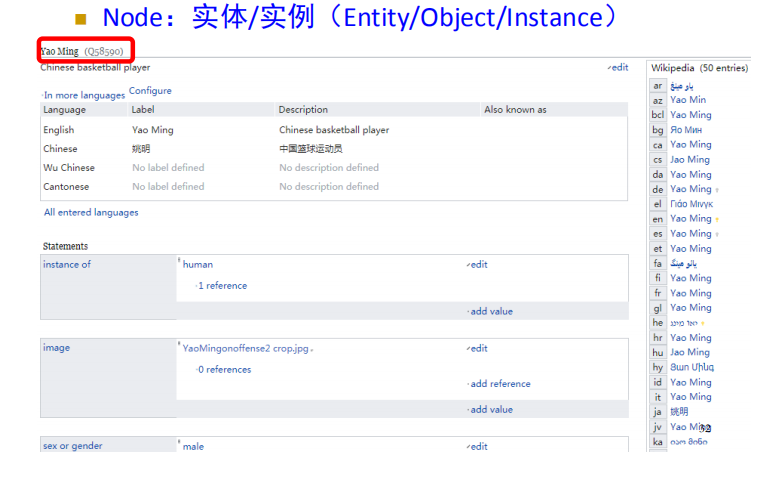Open the male value link
Viewport: 765px width, 479px height.
193,446
